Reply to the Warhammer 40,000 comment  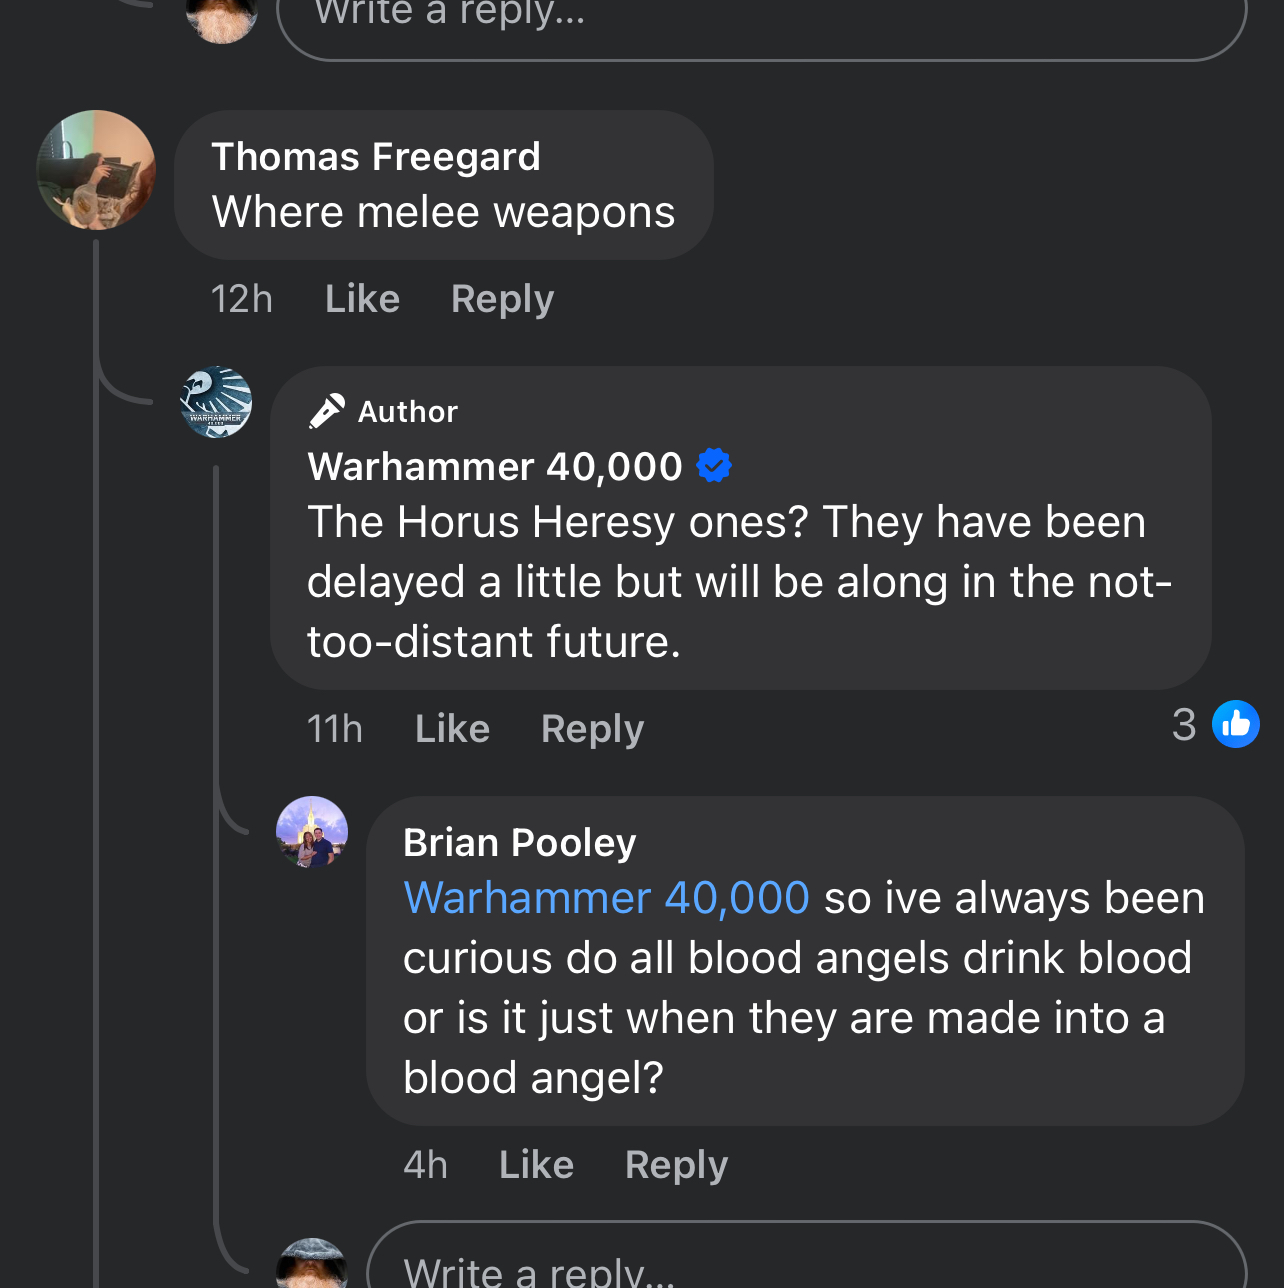coord(592,729)
